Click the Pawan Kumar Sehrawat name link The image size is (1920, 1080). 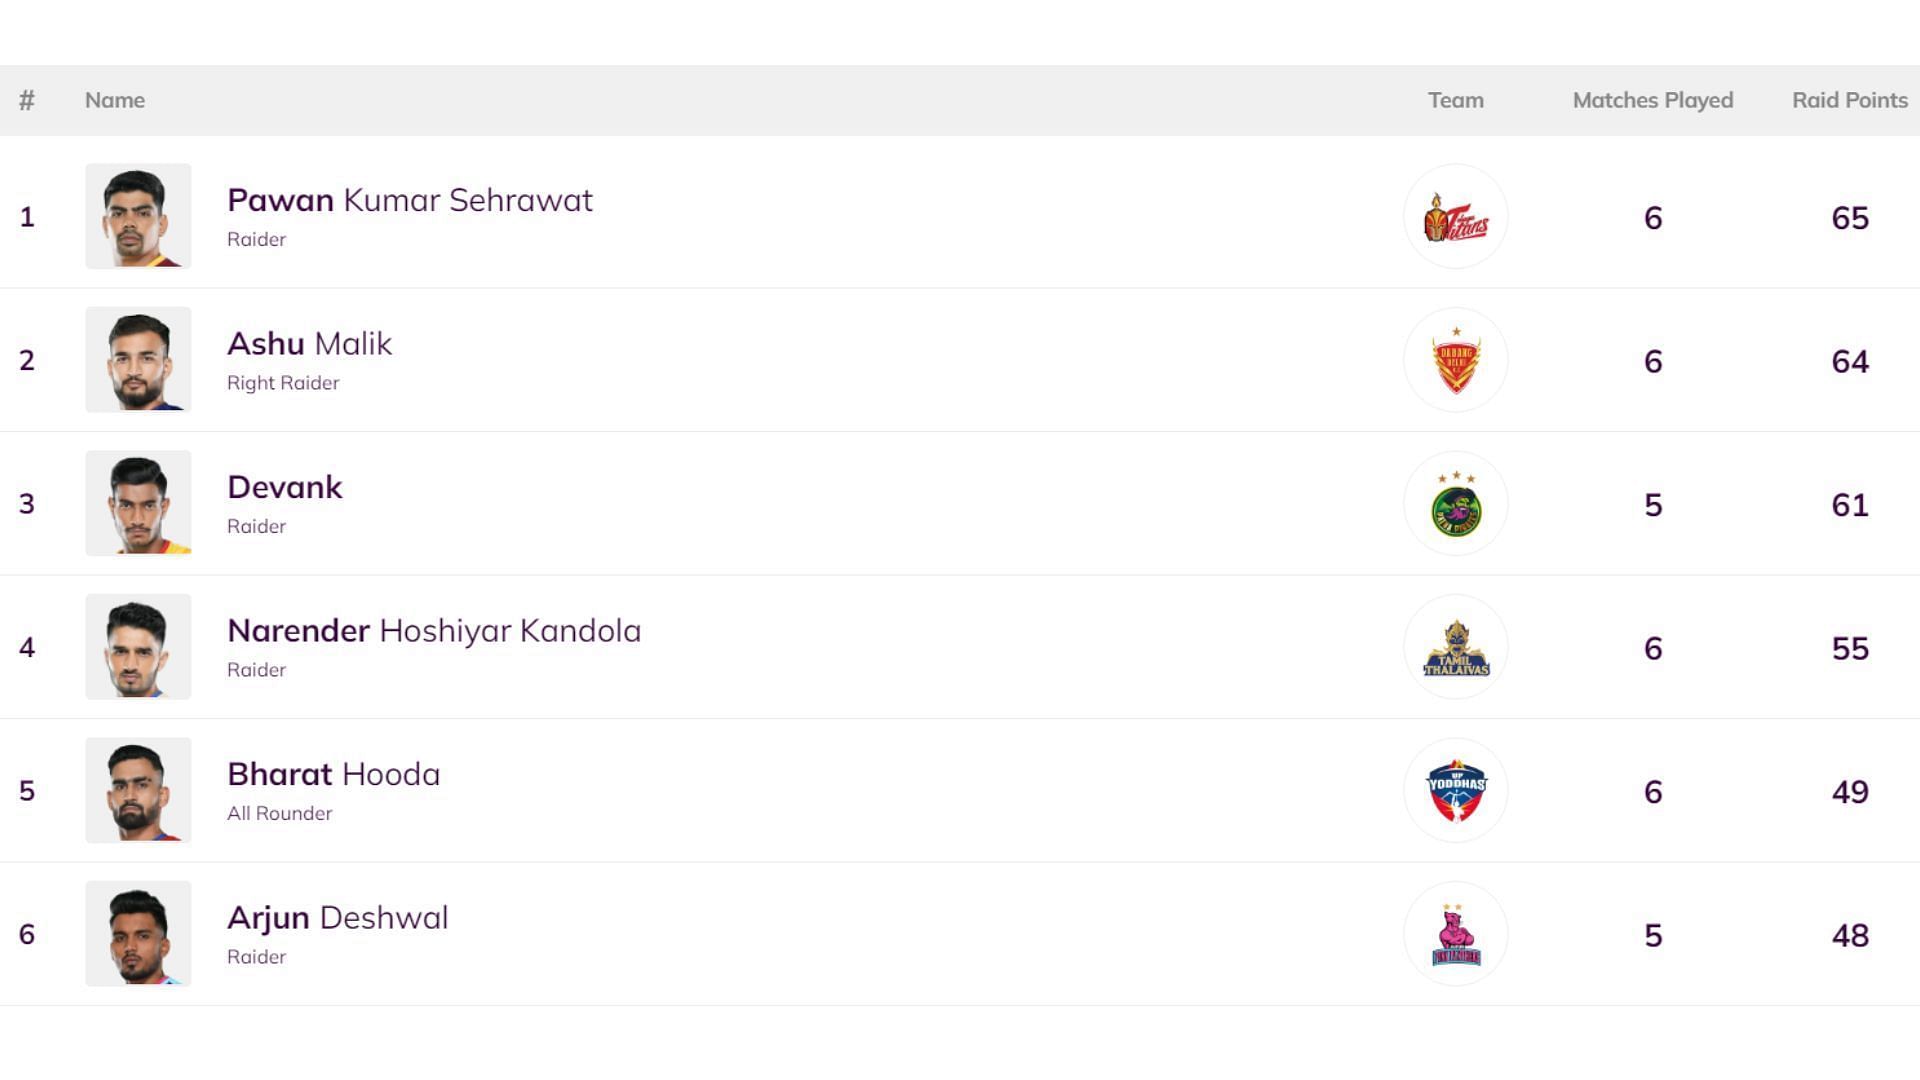click(x=409, y=200)
